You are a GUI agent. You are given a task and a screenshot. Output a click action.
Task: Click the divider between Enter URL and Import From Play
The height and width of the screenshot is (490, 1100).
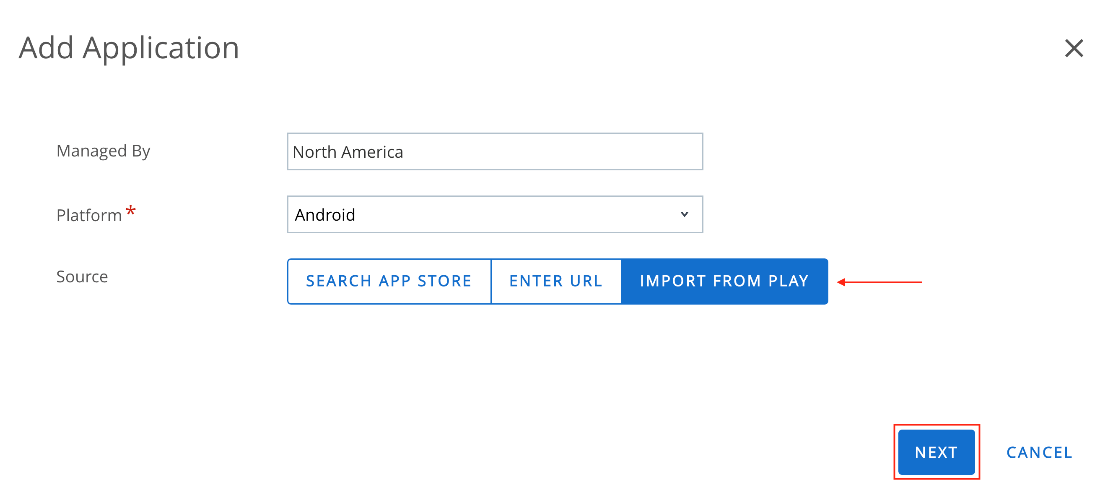coord(622,281)
